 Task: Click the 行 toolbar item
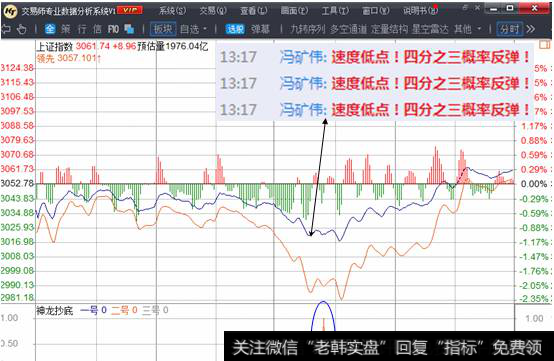point(82,29)
